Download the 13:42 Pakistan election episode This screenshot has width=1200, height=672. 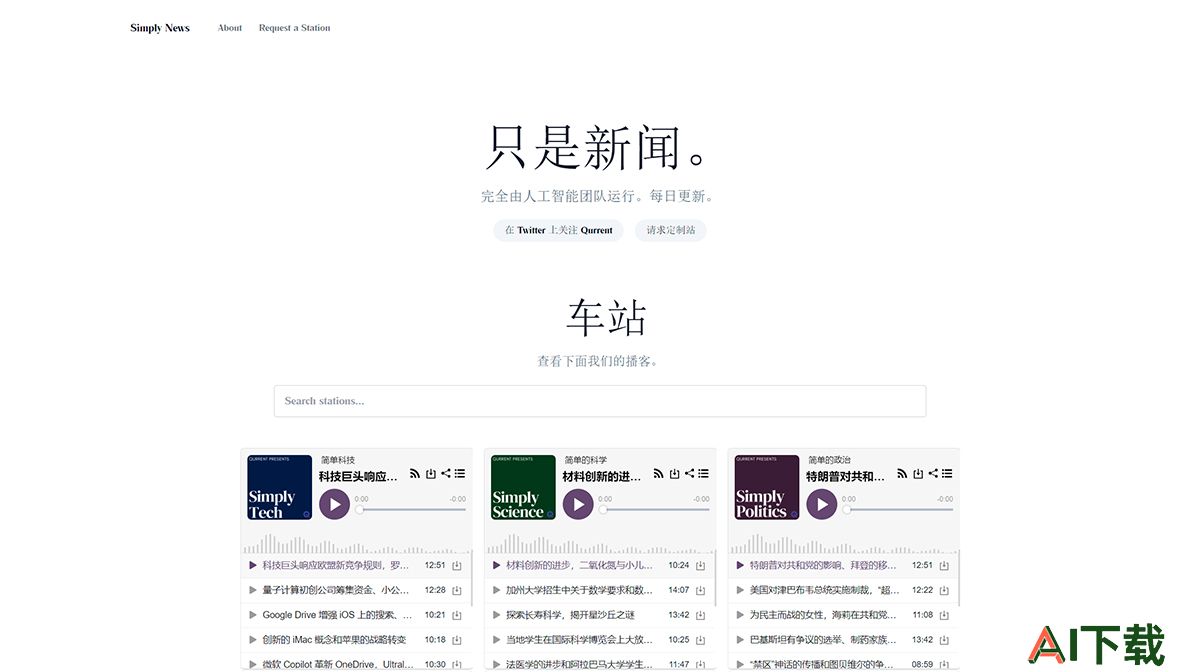coord(944,640)
